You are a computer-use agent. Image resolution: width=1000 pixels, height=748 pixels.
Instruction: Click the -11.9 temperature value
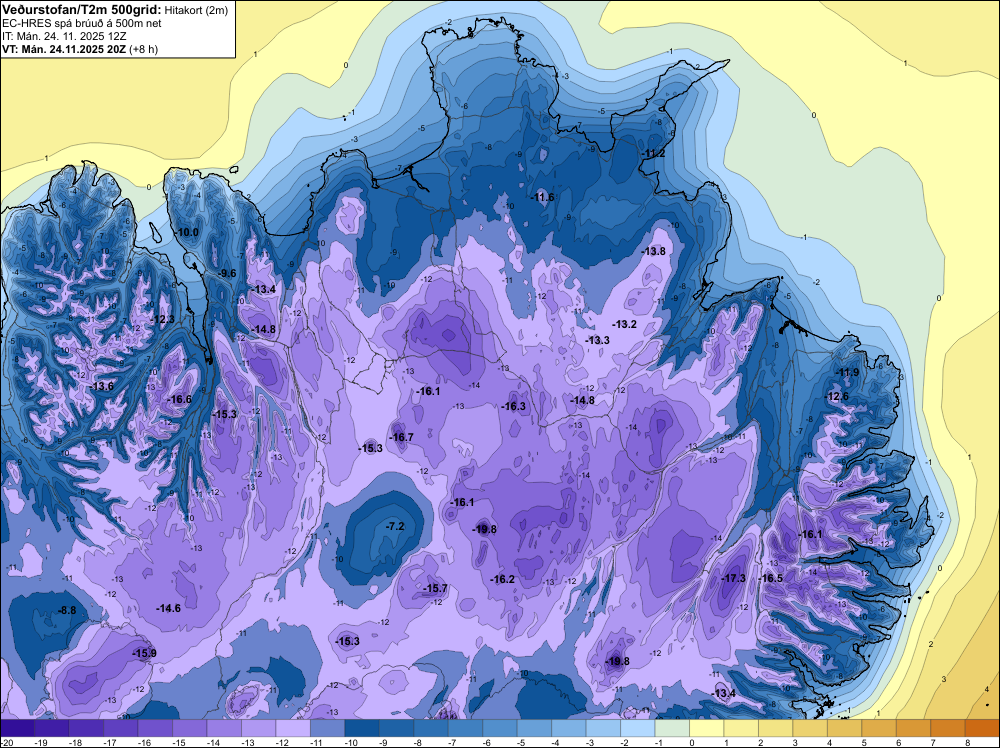coord(848,372)
